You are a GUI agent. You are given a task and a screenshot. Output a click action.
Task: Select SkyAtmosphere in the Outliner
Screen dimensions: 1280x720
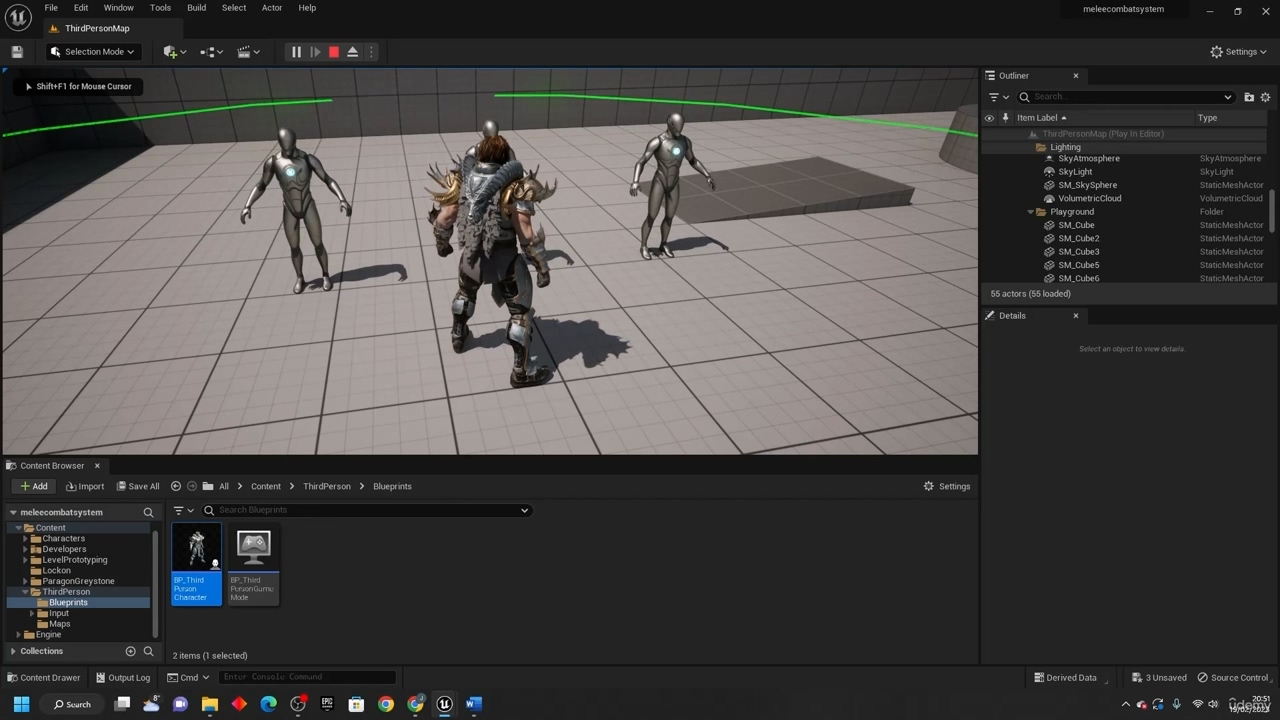[1088, 158]
